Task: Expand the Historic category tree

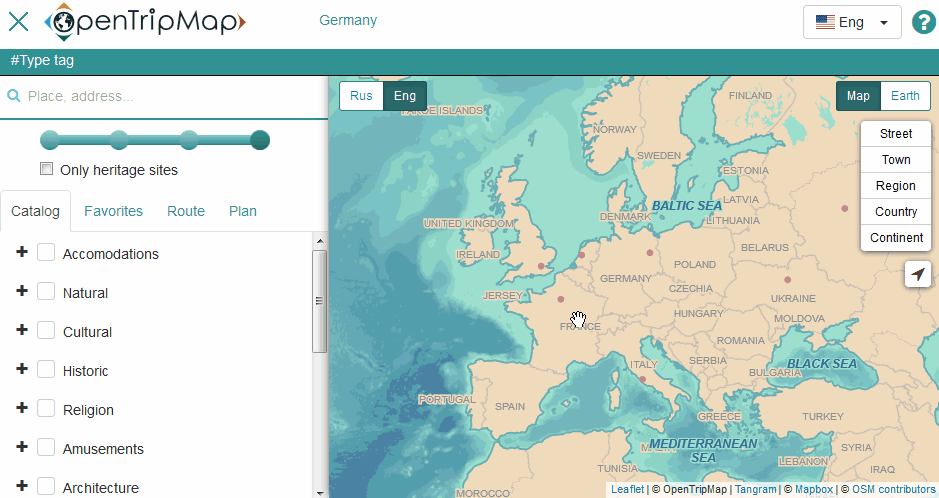Action: click(x=22, y=369)
